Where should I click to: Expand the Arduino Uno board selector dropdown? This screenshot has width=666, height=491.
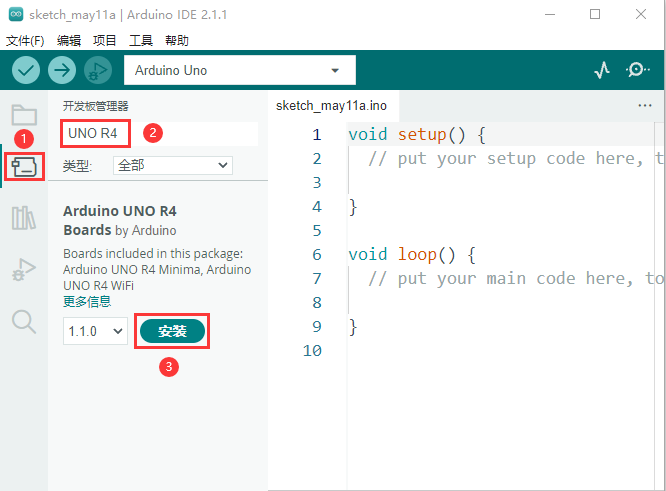click(240, 70)
